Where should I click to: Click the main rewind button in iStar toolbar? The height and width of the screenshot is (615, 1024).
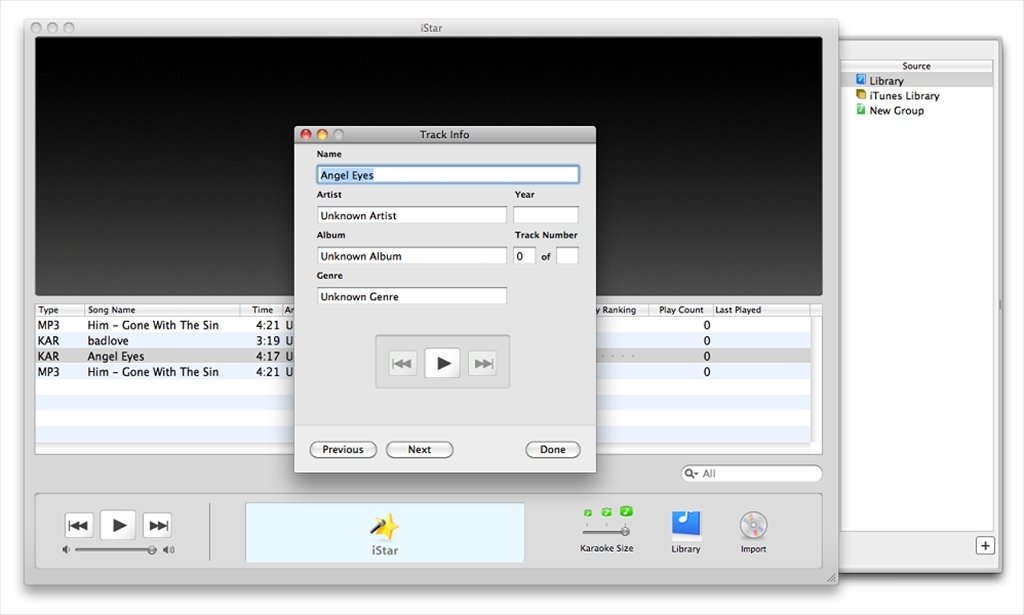(x=78, y=526)
